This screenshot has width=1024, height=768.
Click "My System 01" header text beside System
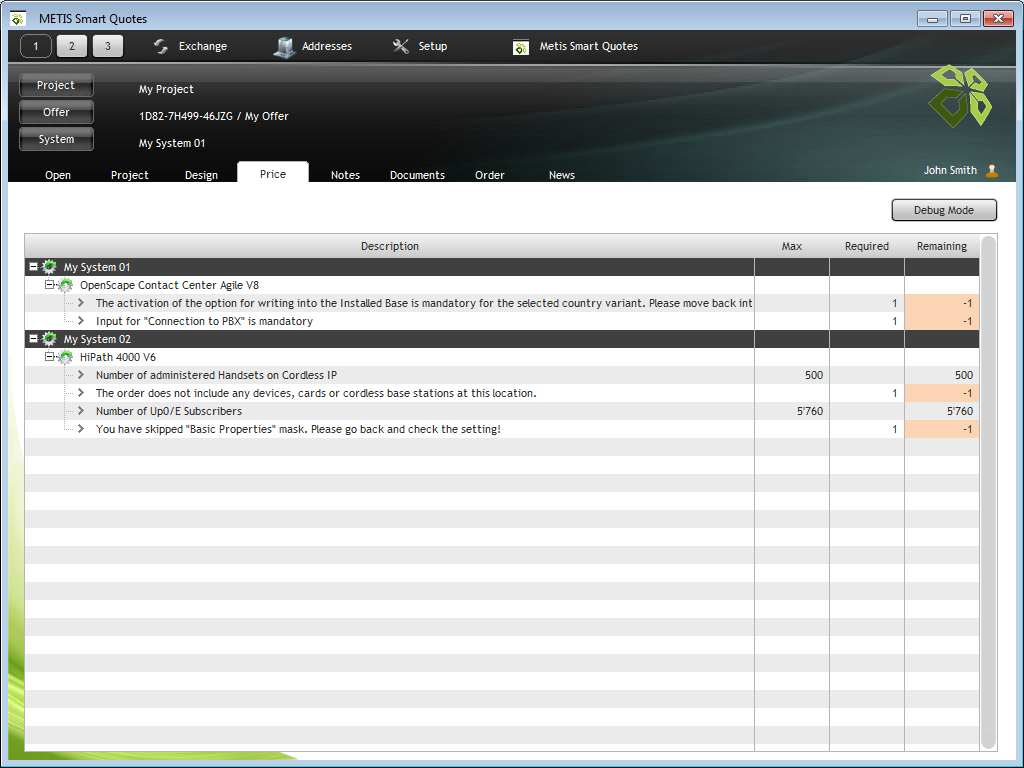point(172,143)
